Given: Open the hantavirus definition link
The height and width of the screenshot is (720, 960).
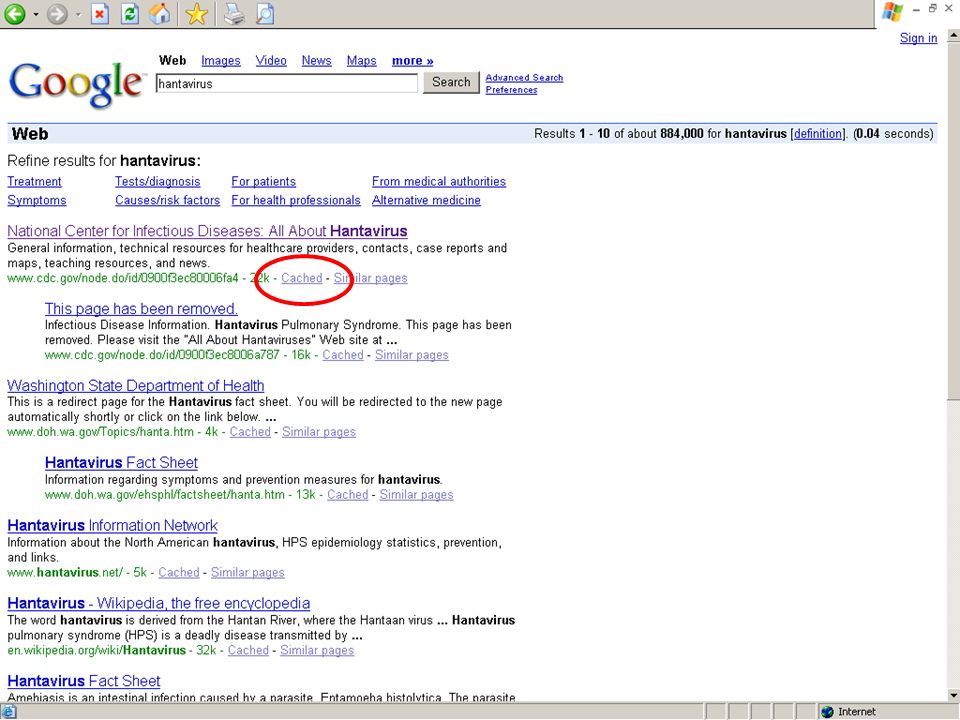Looking at the screenshot, I should pos(817,133).
